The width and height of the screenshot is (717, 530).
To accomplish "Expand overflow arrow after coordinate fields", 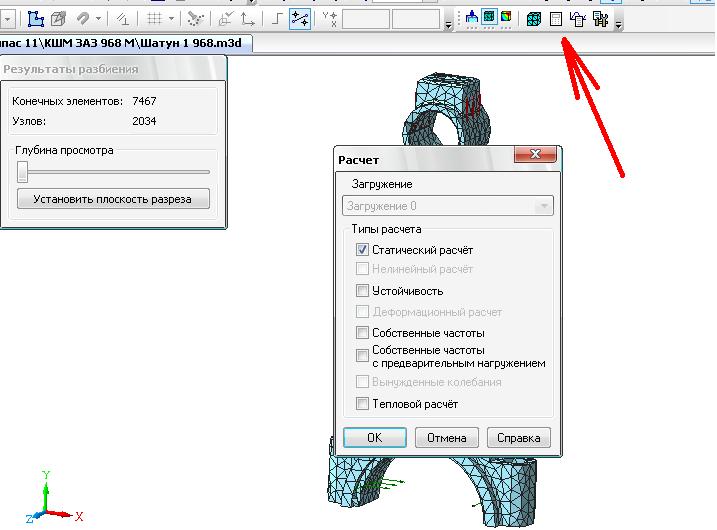I will [449, 25].
